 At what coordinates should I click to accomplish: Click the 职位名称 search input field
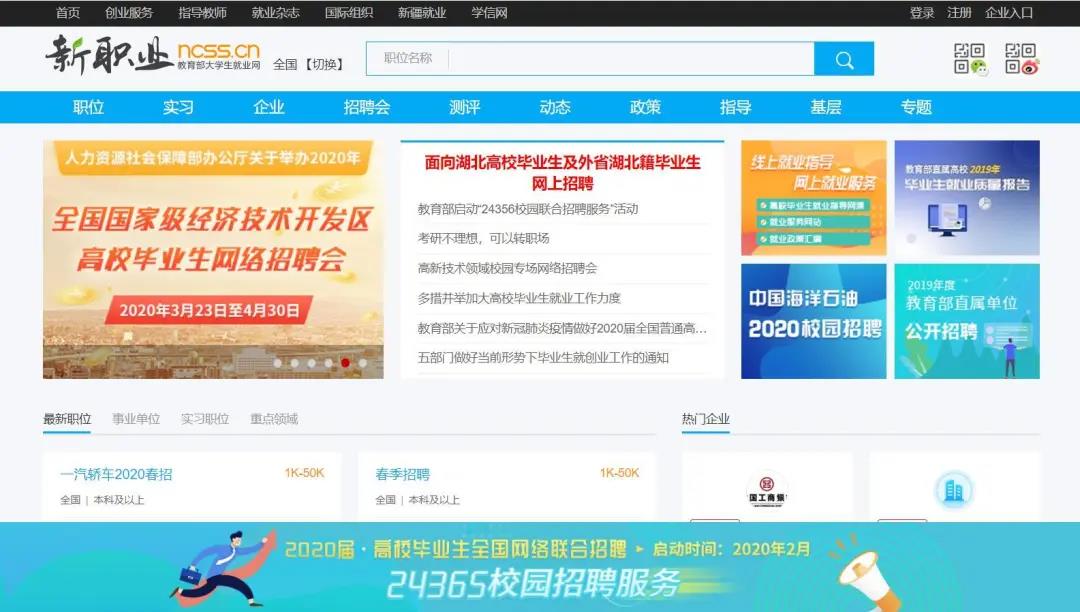(x=590, y=59)
